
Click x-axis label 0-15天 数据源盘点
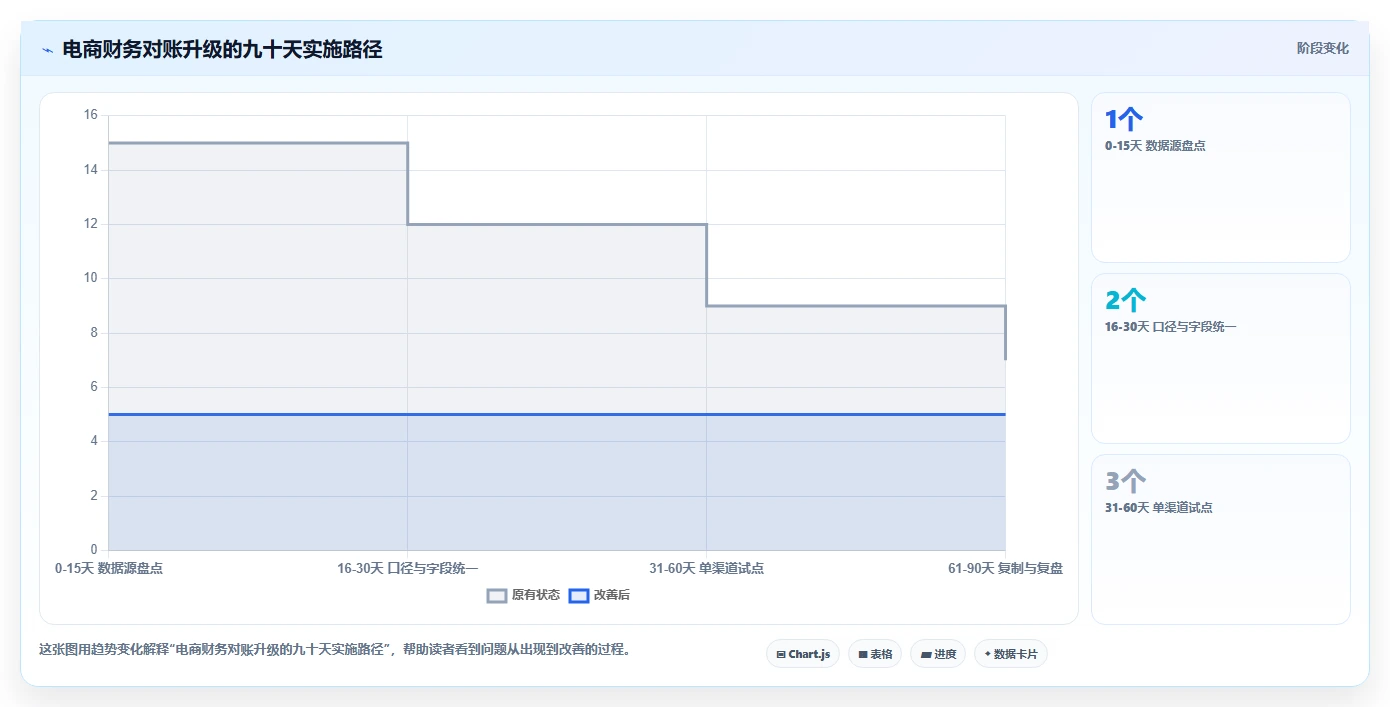click(x=109, y=568)
